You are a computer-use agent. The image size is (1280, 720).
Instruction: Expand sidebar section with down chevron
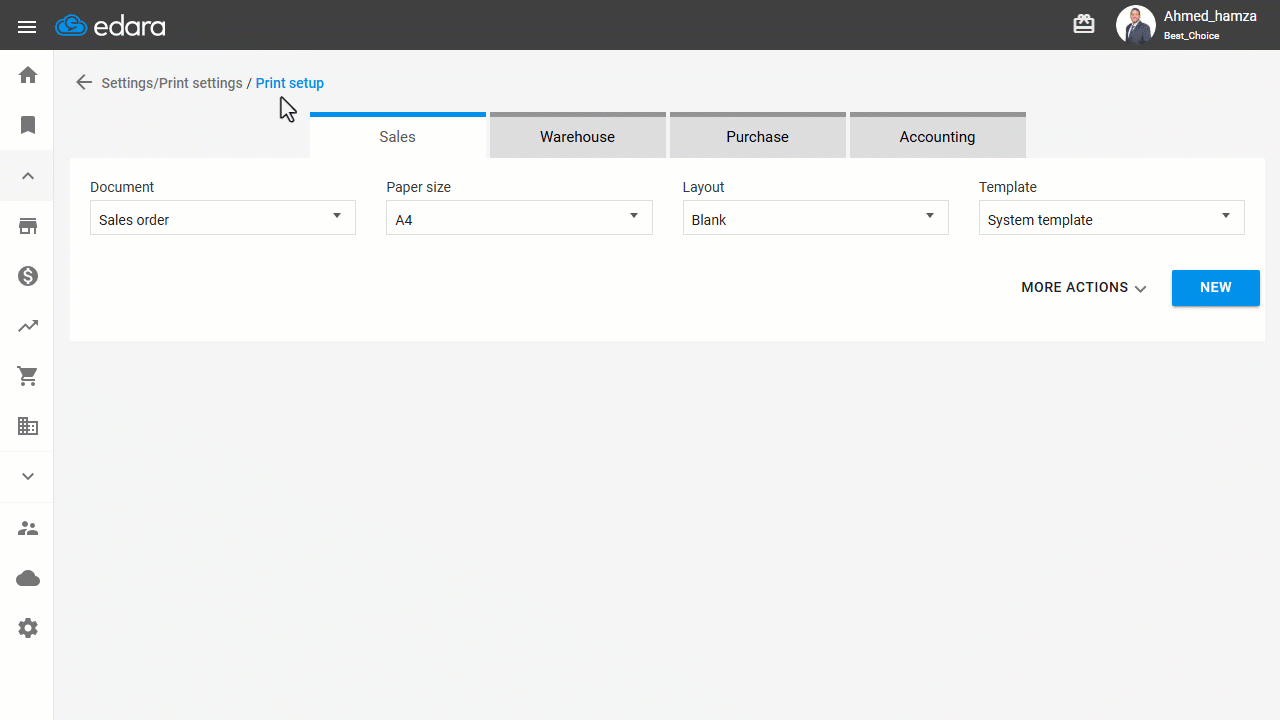click(28, 477)
